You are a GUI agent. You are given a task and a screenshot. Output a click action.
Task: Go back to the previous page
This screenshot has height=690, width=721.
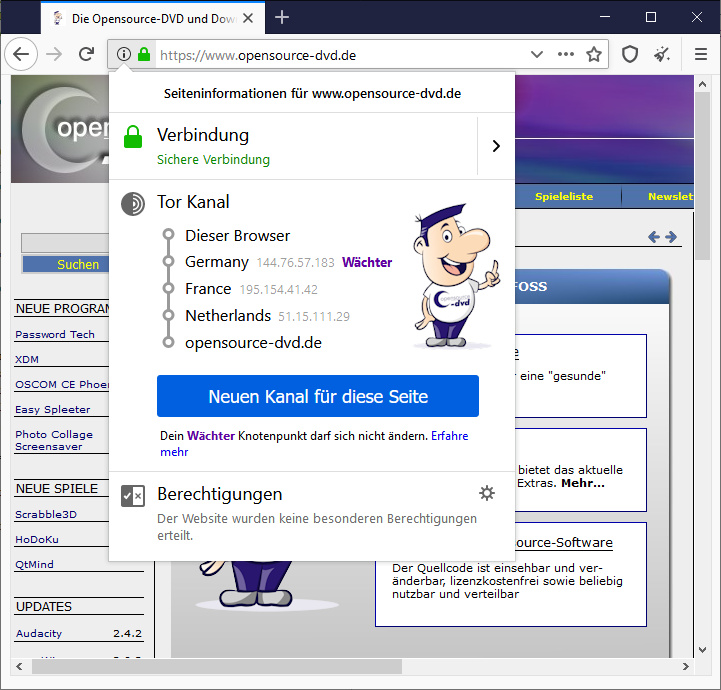pyautogui.click(x=21, y=54)
